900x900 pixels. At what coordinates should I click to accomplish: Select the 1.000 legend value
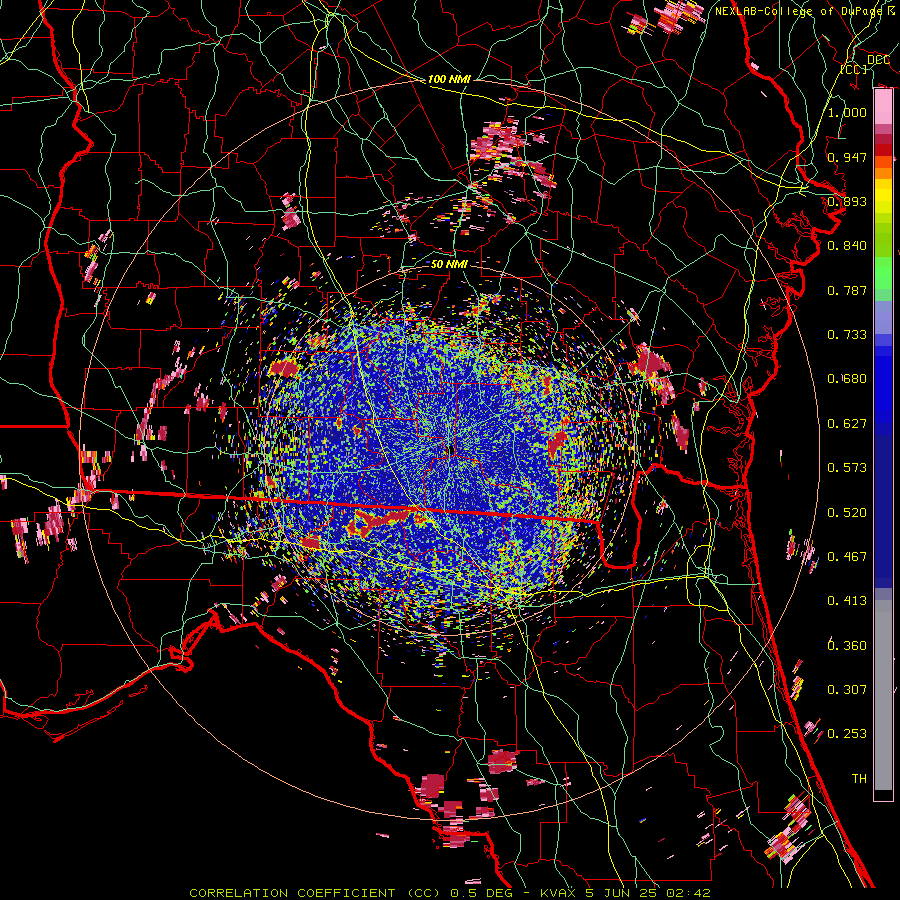click(x=847, y=112)
